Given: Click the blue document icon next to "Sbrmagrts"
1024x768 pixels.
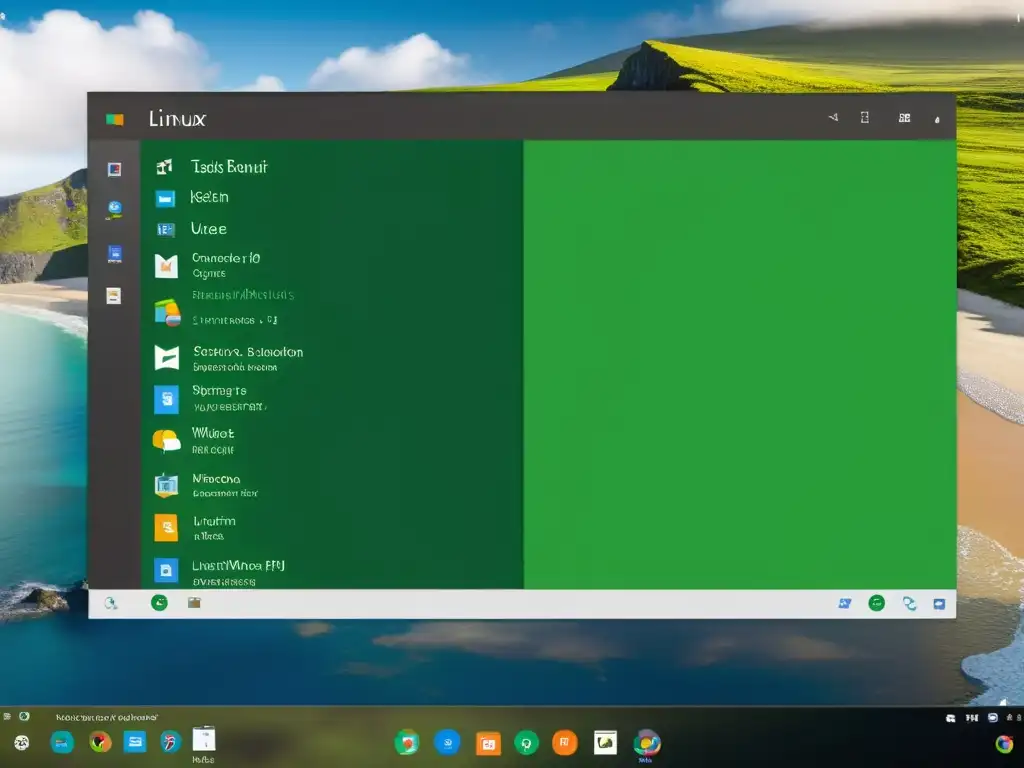Looking at the screenshot, I should [167, 399].
